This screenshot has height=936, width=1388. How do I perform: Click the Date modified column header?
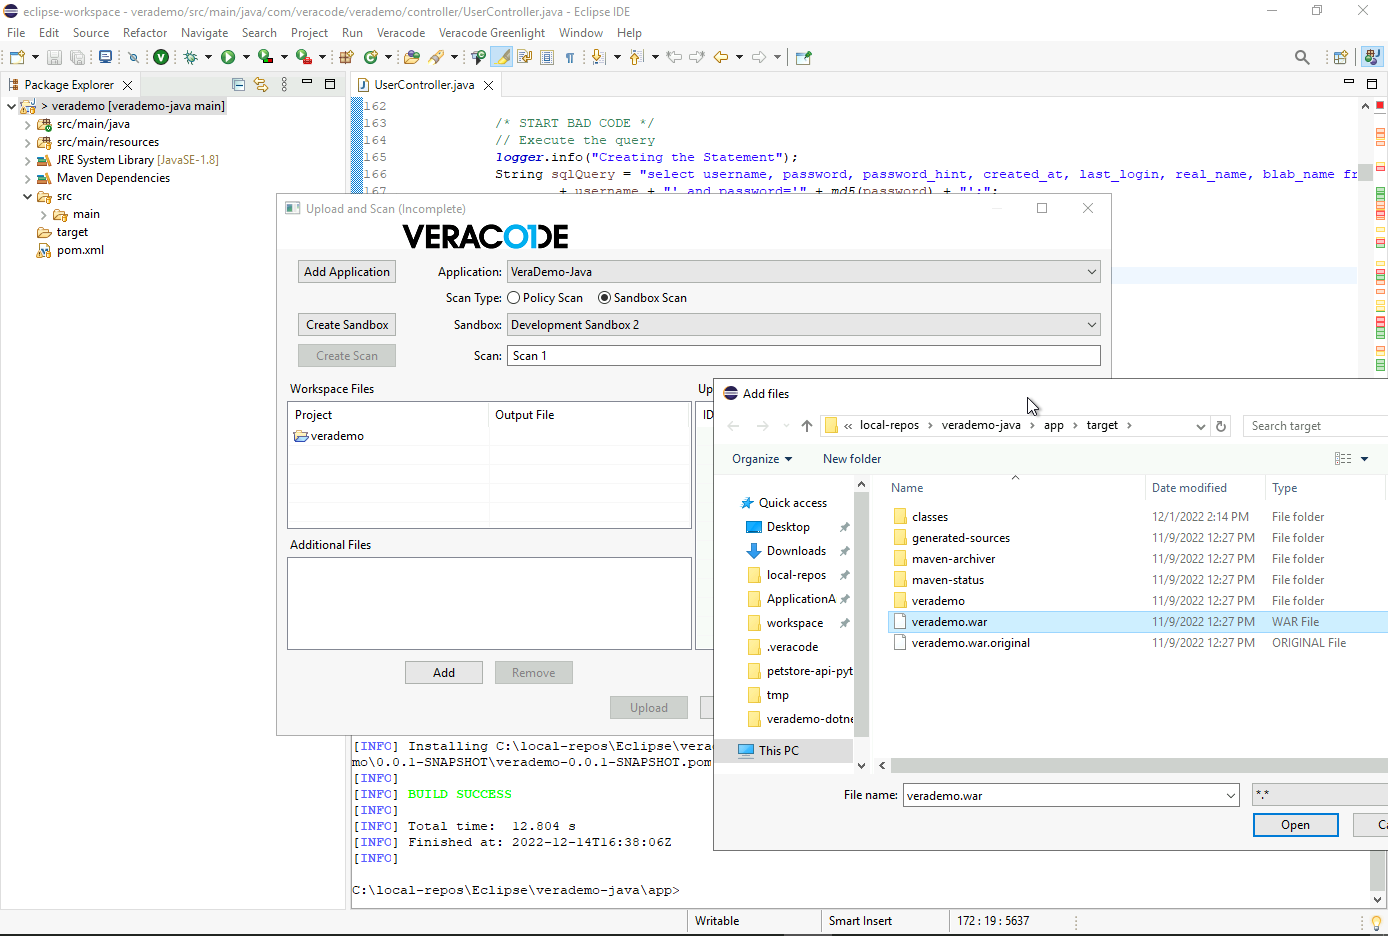(x=1204, y=488)
